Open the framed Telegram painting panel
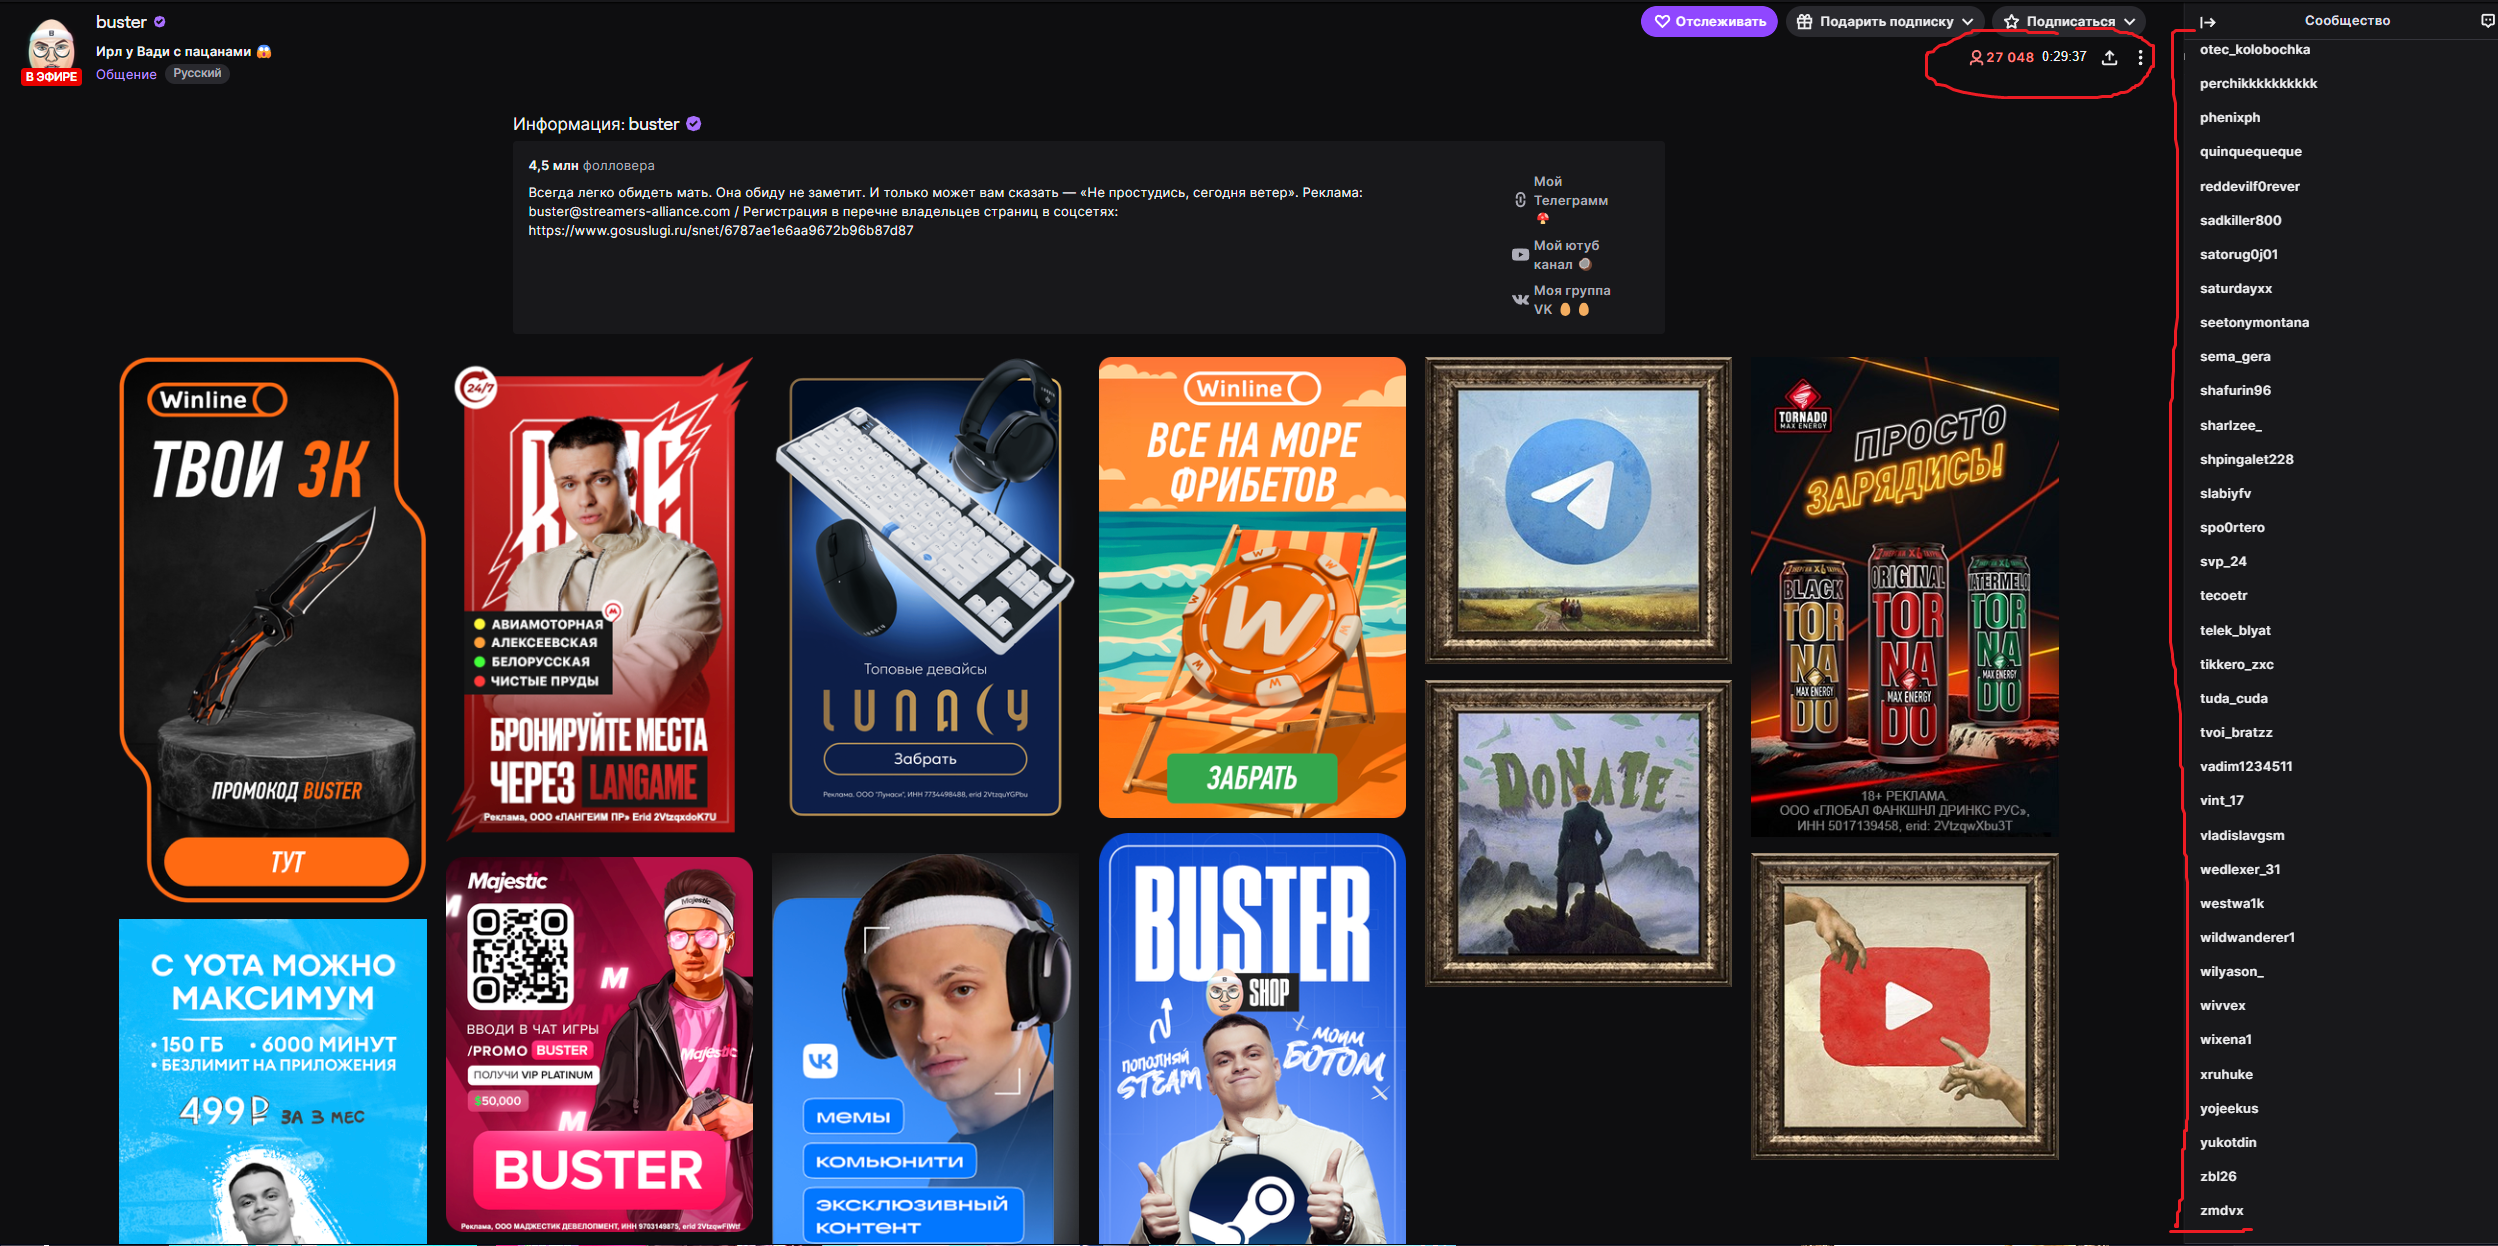Screen dimensions: 2498x1246 coord(1578,510)
